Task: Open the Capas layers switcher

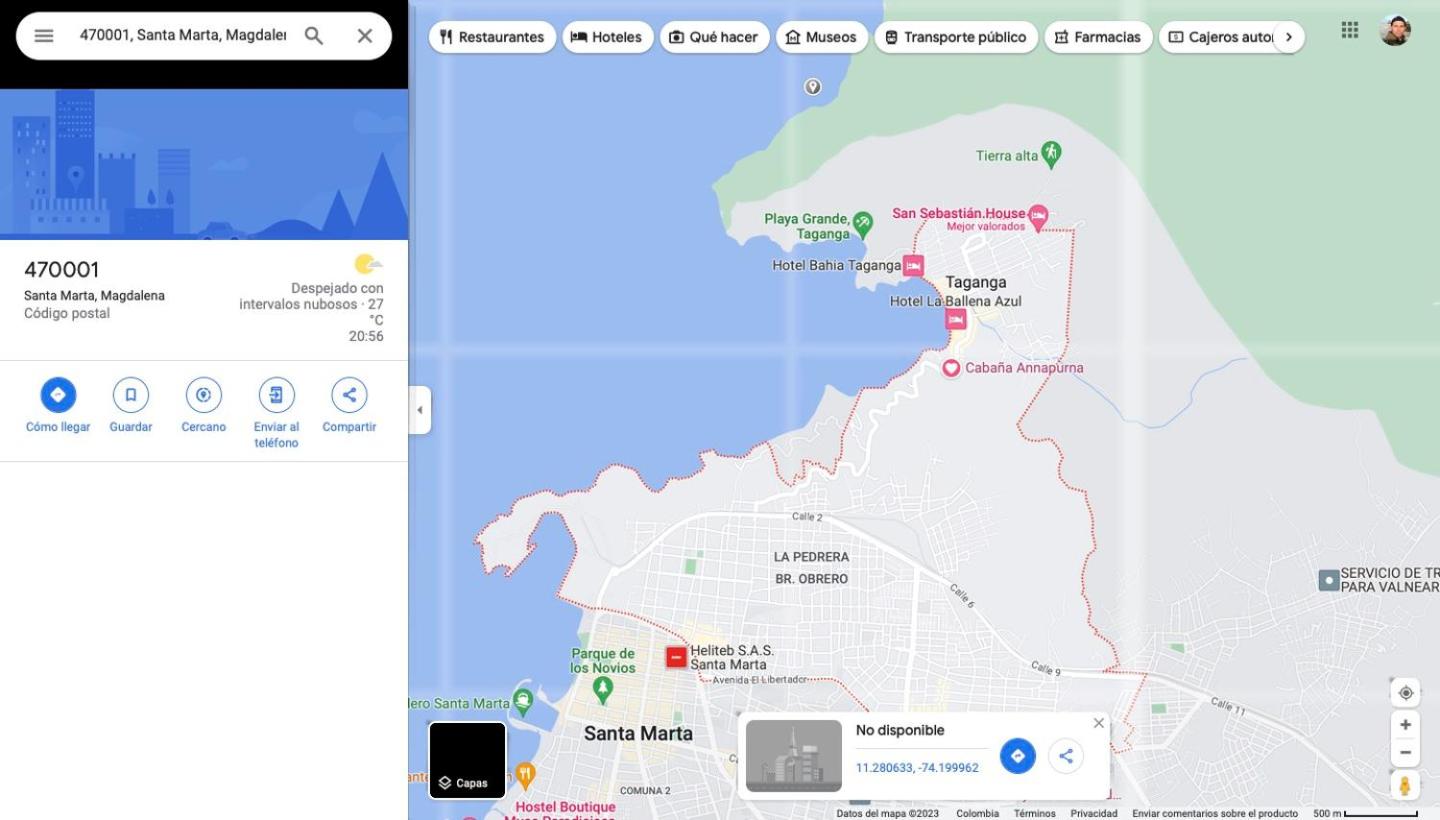Action: (x=468, y=760)
